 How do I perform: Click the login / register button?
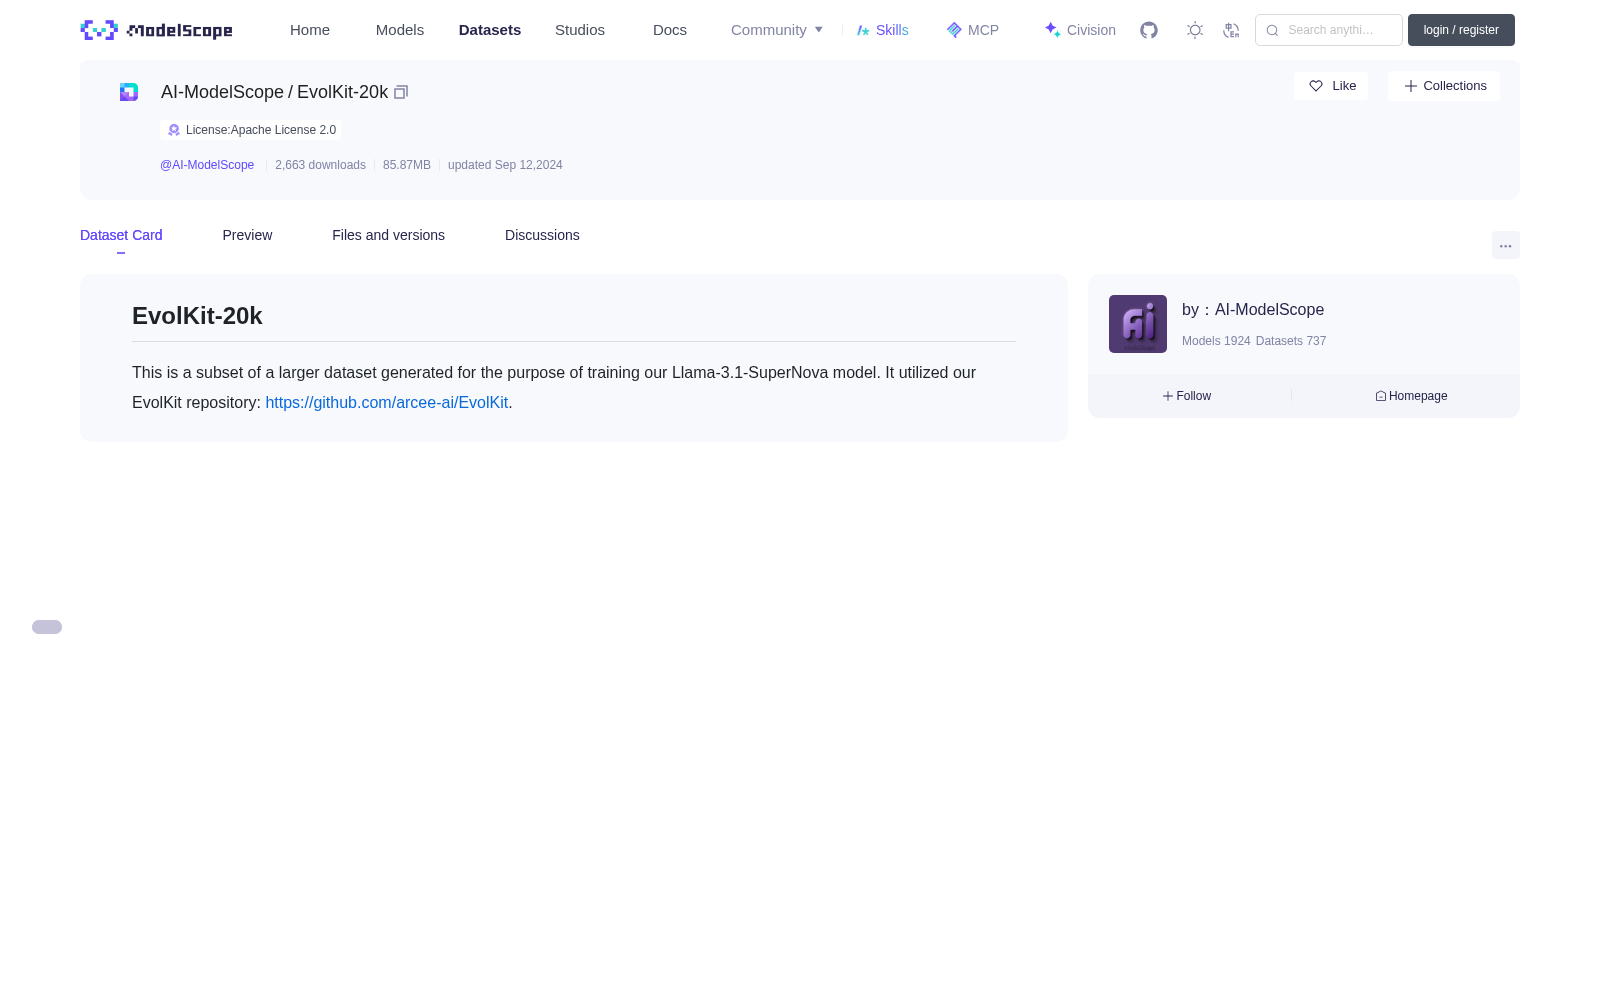click(x=1461, y=30)
